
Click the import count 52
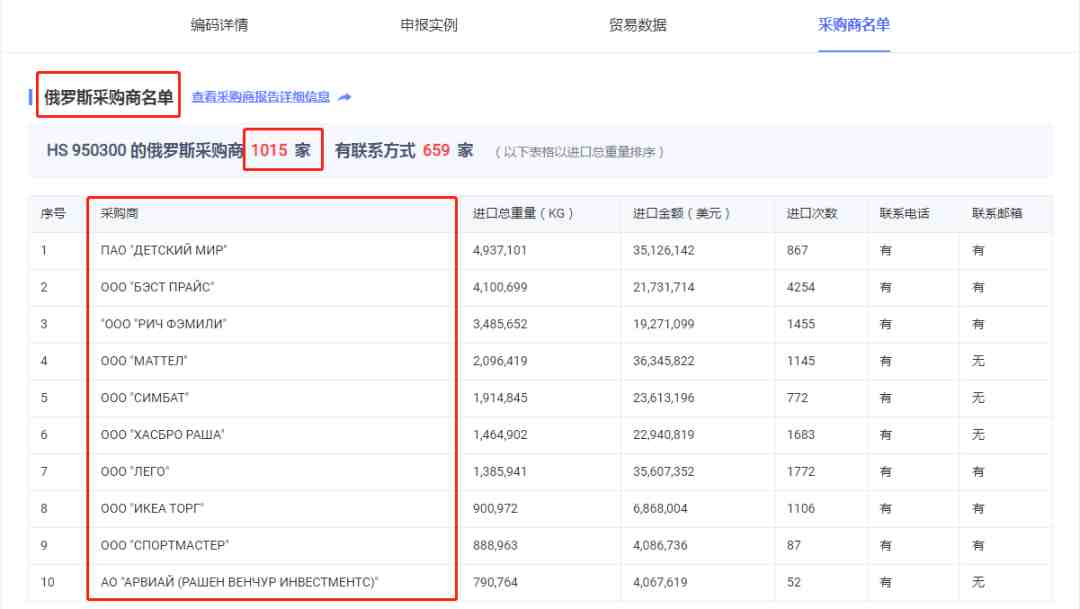tap(794, 582)
